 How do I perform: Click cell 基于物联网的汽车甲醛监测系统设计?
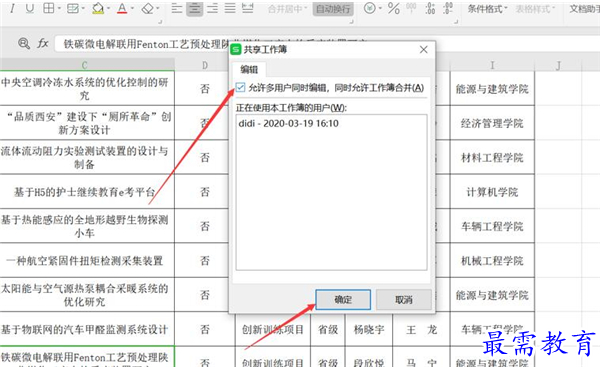87,329
